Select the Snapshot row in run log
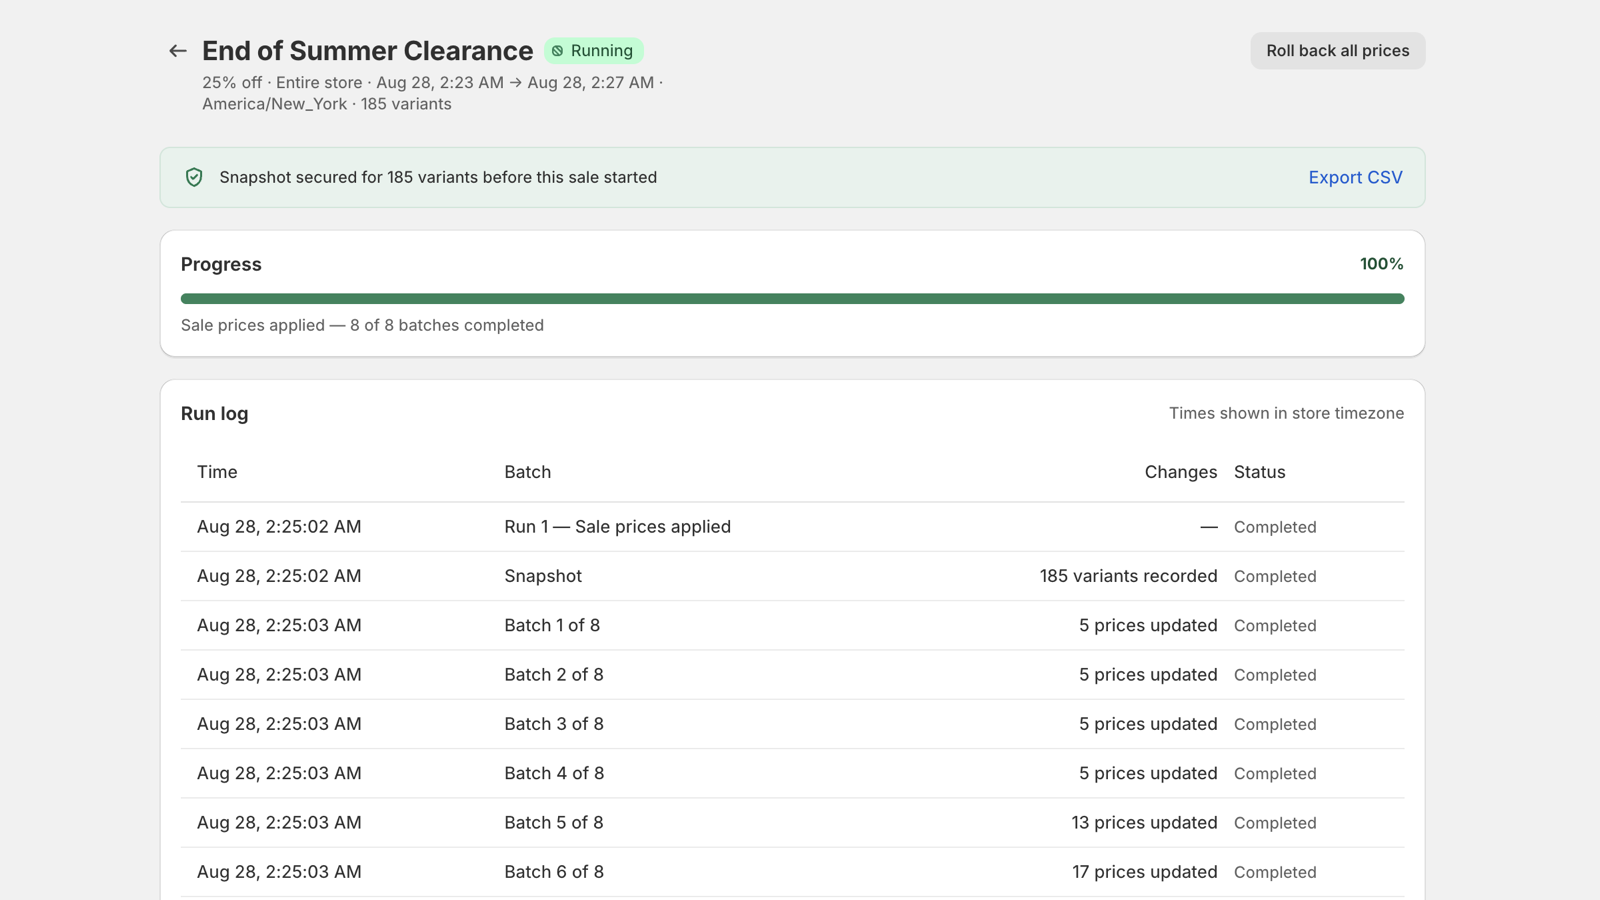The height and width of the screenshot is (900, 1600). point(792,576)
